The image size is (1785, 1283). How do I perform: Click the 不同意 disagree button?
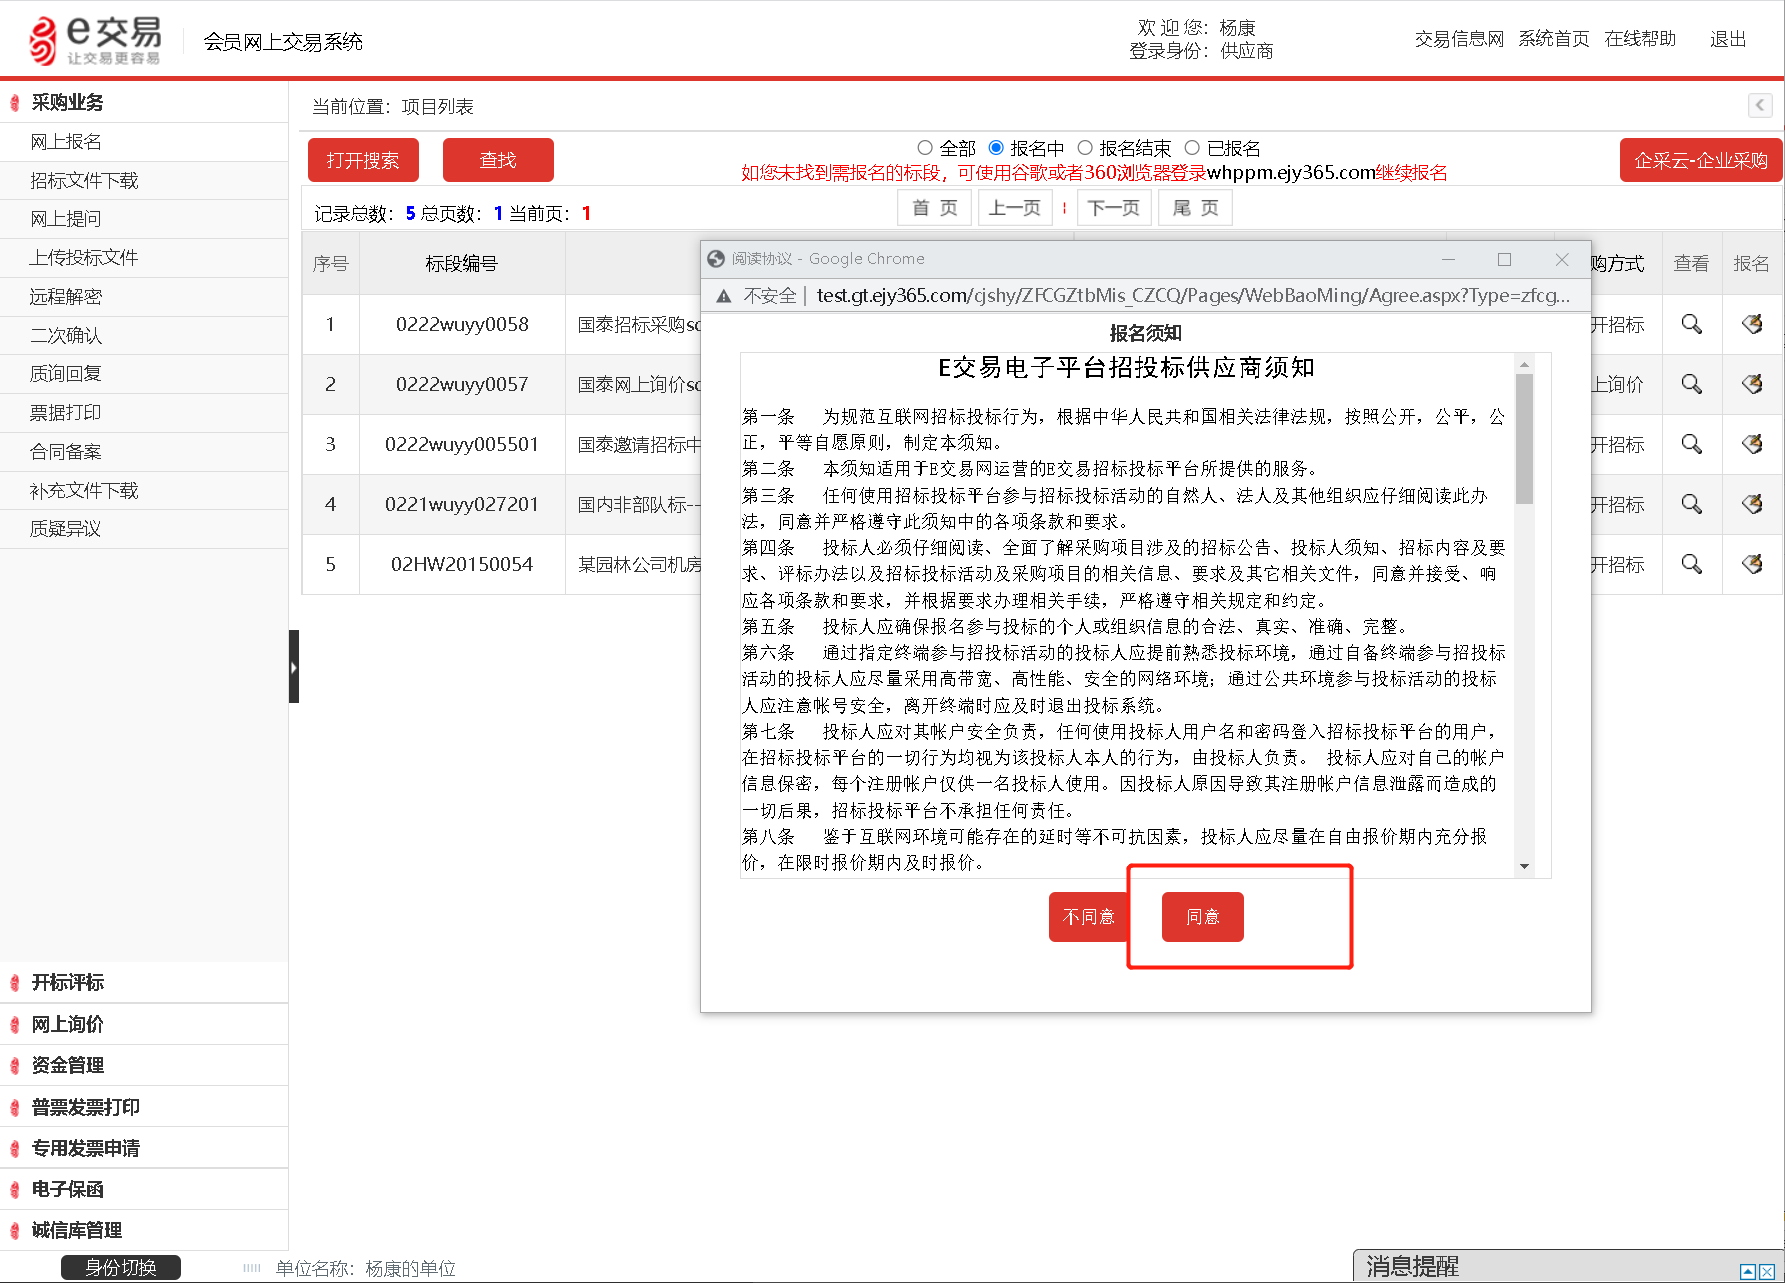point(1089,917)
